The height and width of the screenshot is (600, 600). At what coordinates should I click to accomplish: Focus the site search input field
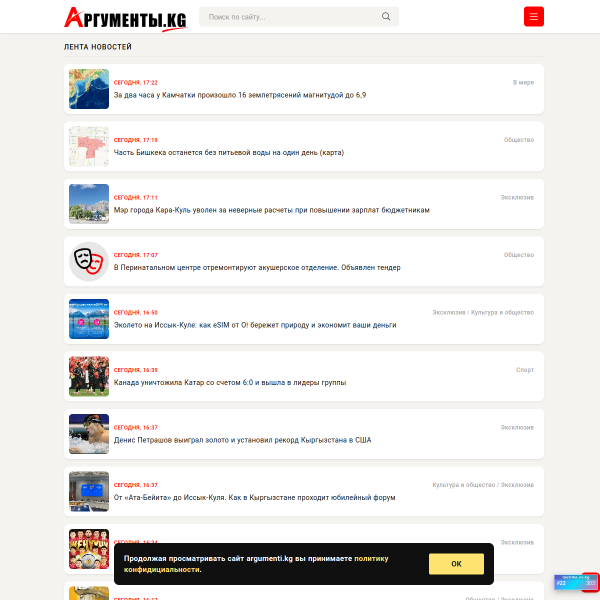pyautogui.click(x=298, y=16)
